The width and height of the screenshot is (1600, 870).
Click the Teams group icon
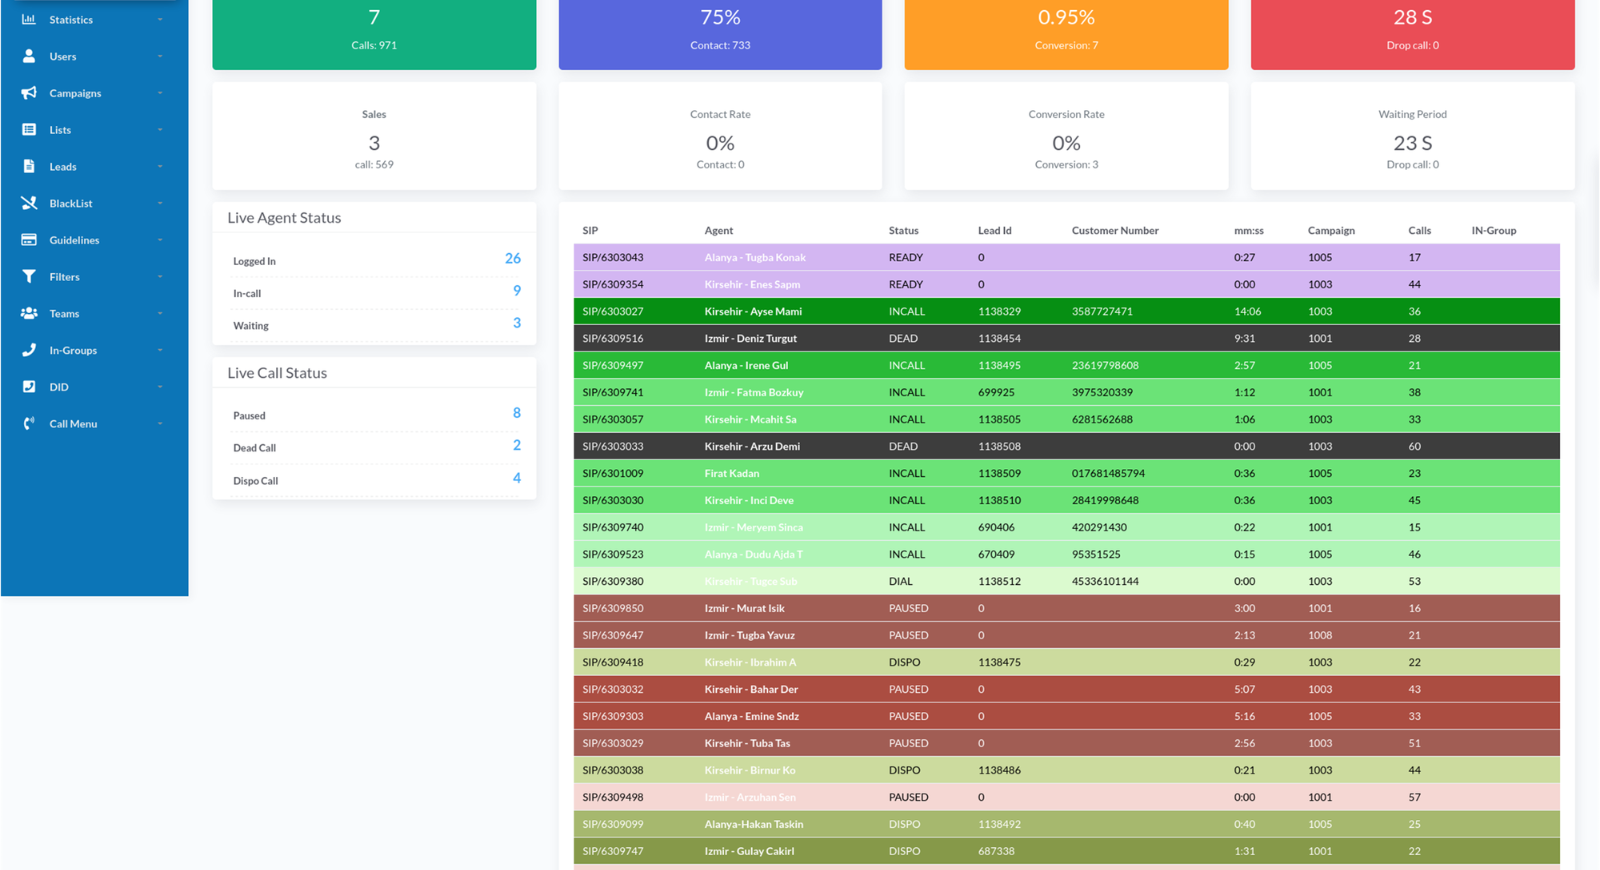[x=29, y=313]
